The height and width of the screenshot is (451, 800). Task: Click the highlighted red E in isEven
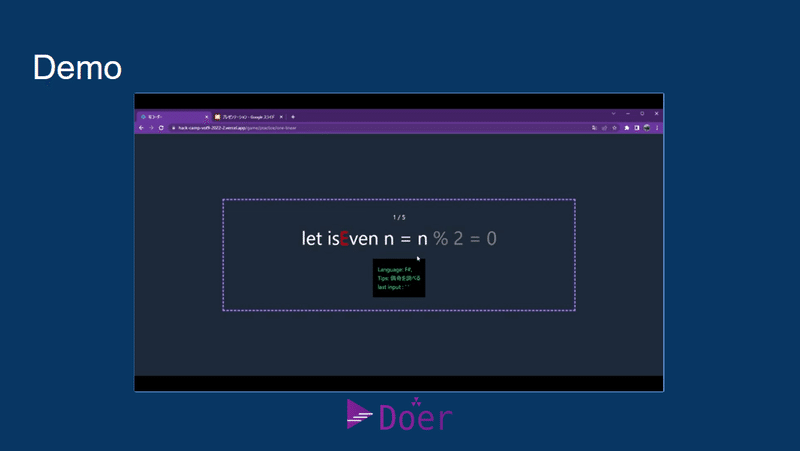[x=344, y=238]
